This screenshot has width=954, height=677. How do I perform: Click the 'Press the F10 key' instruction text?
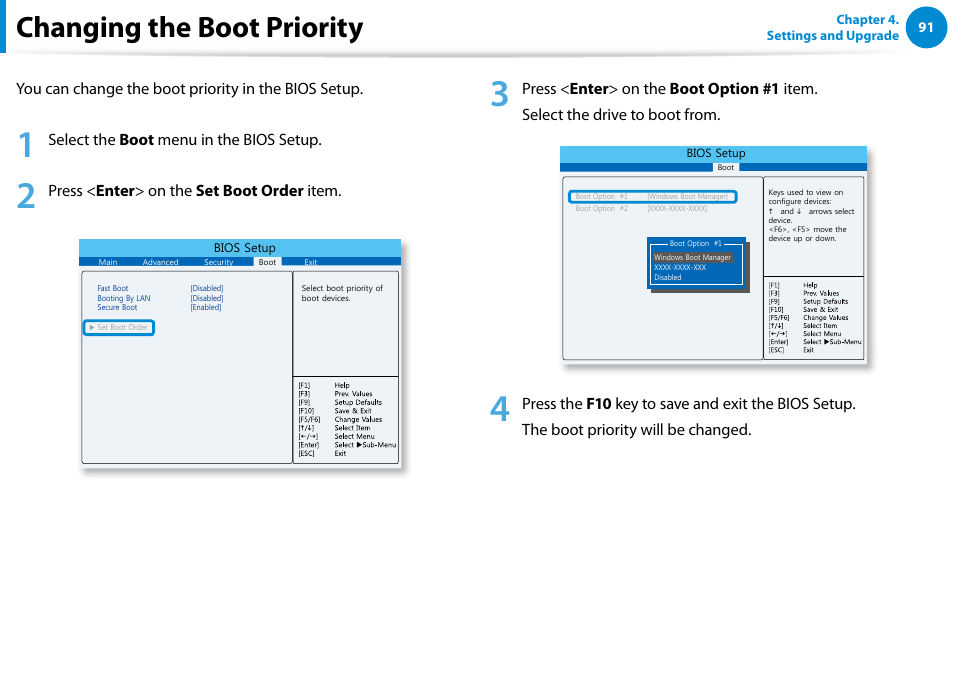click(689, 404)
